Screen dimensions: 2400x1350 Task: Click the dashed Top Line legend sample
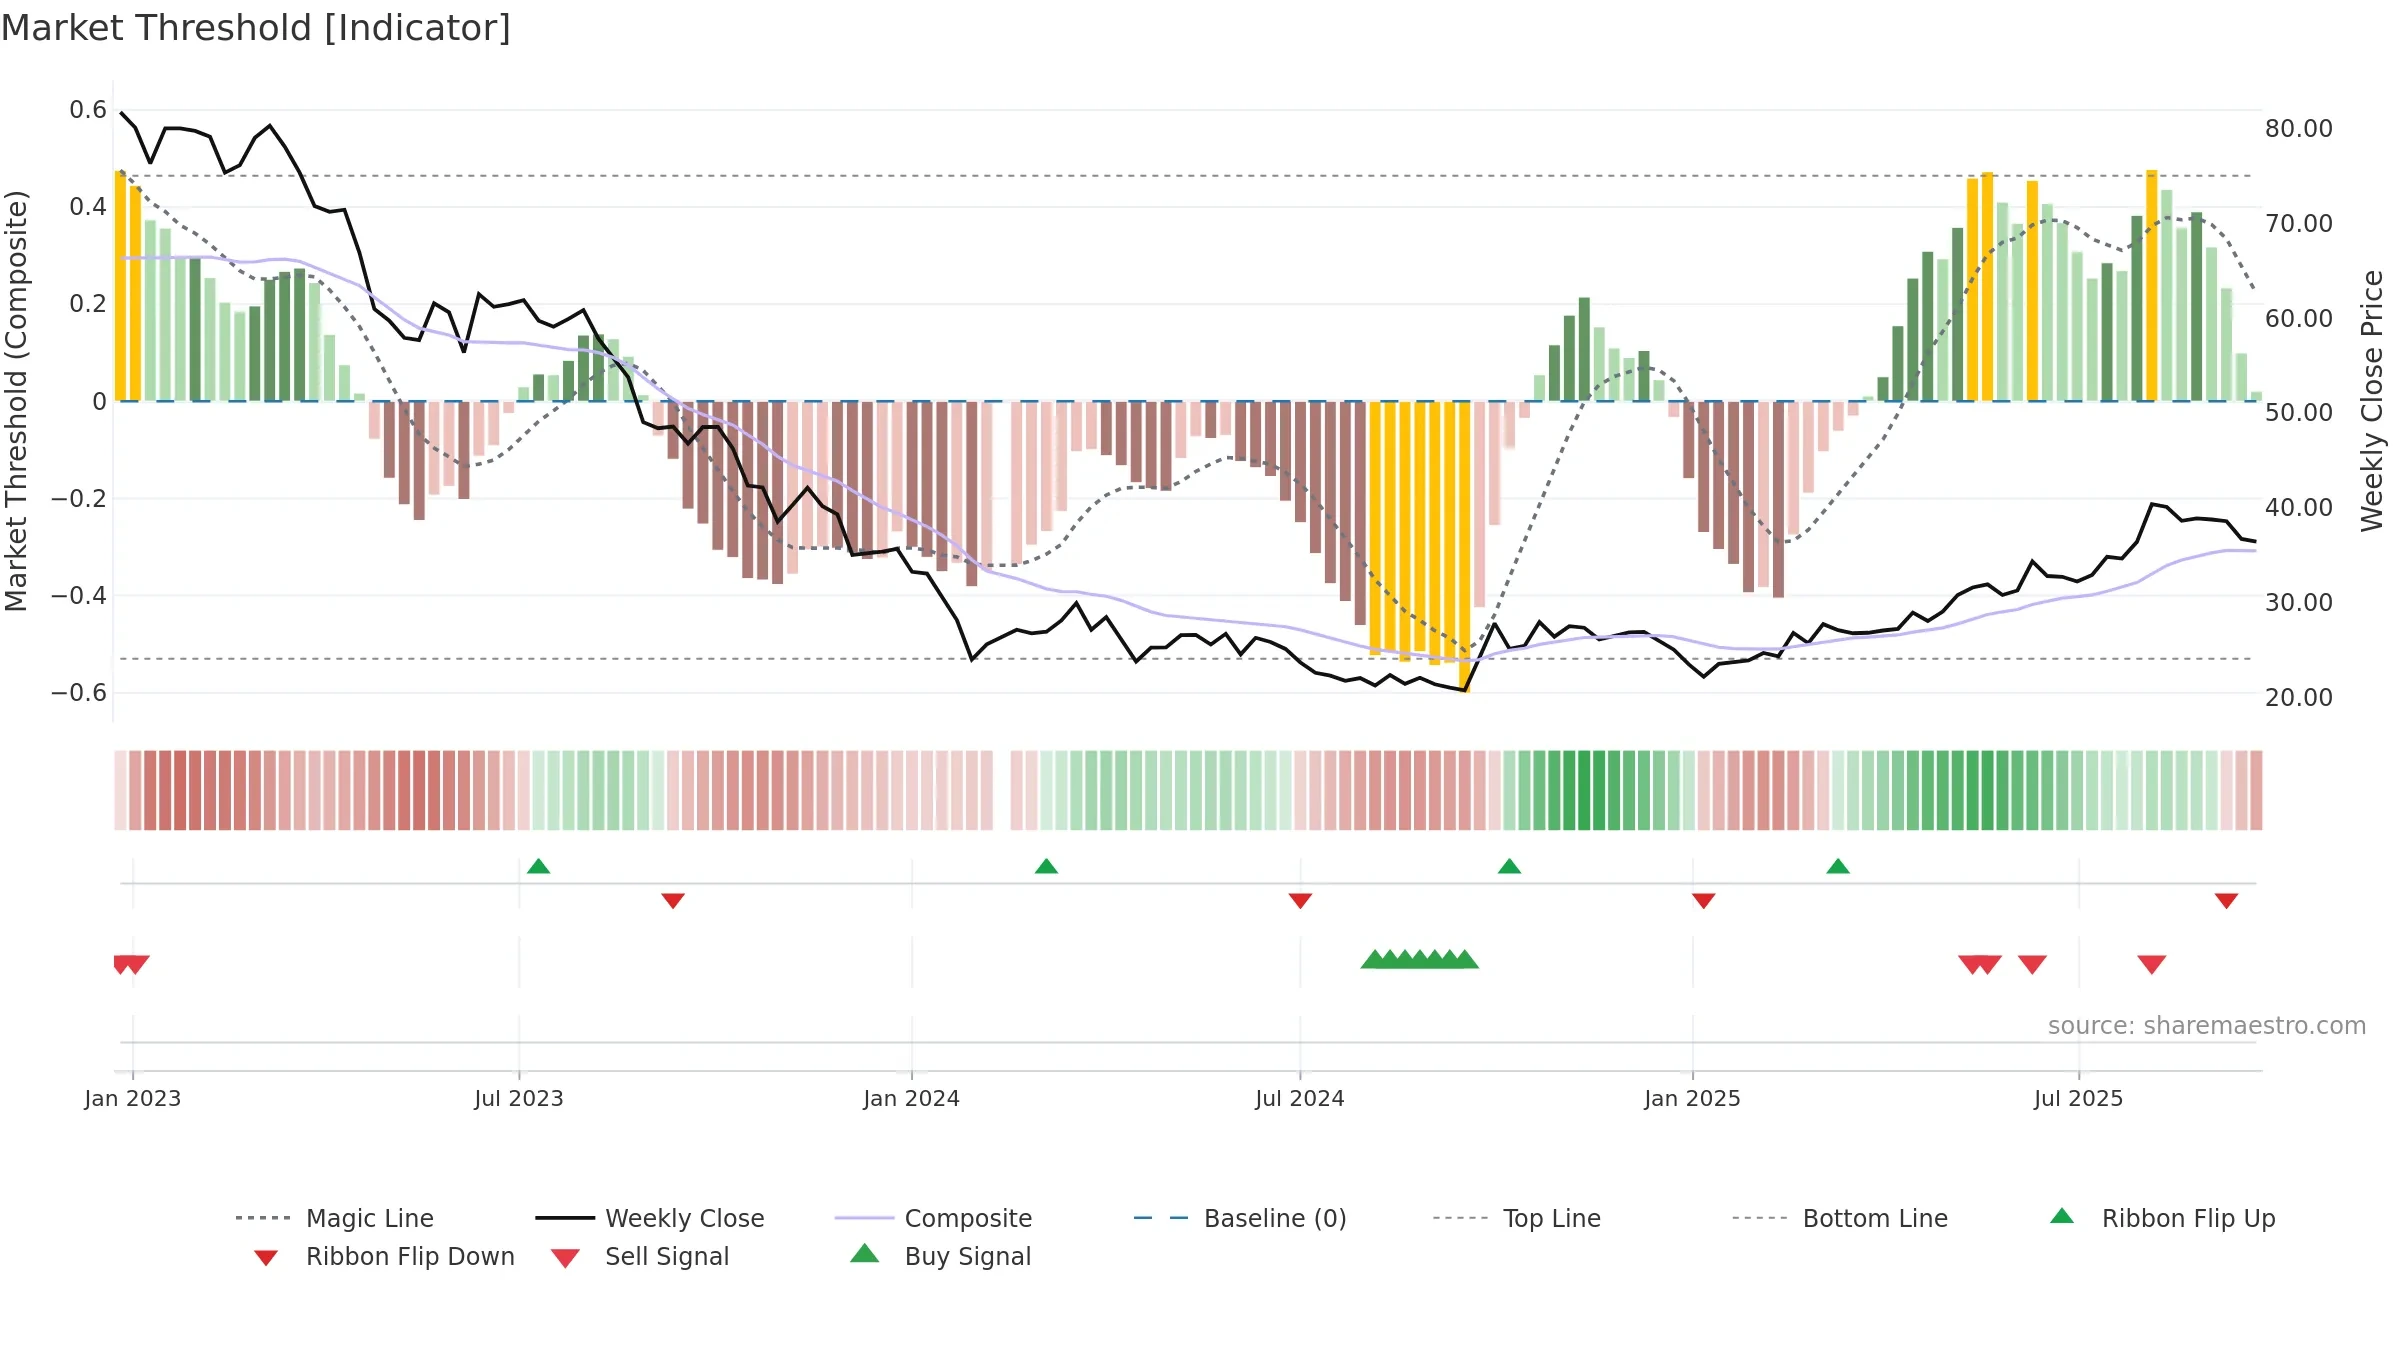1460,1218
